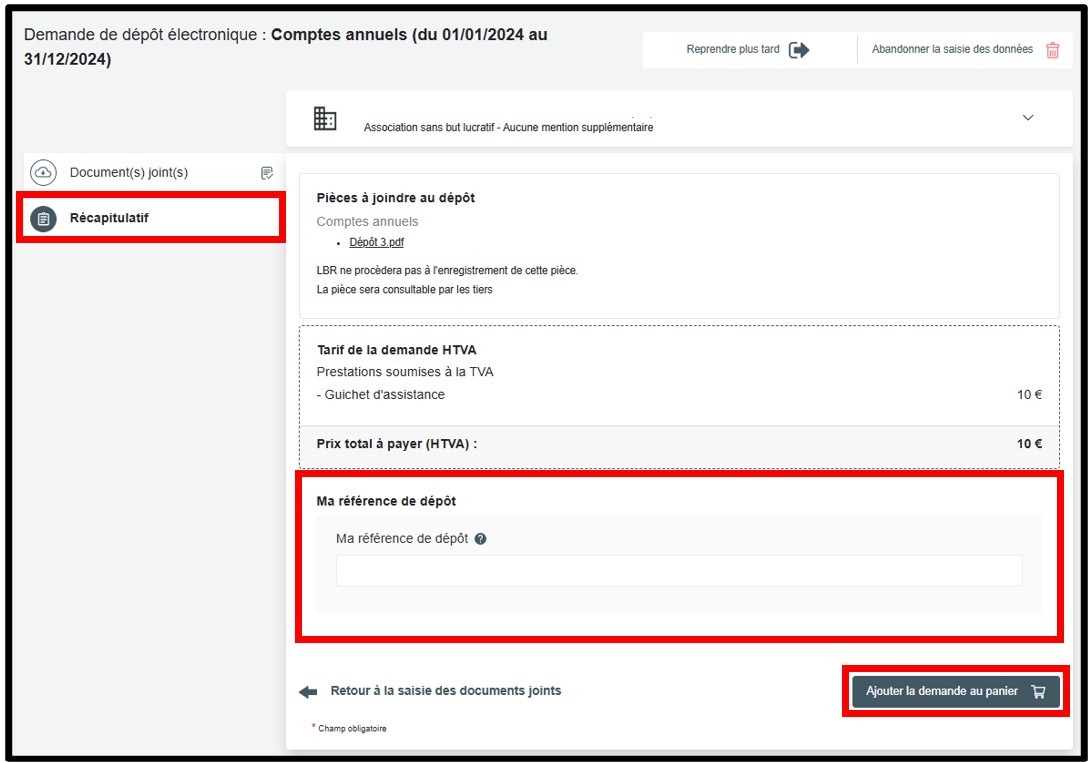Expand the Association sans but lucratif panel
Image resolution: width=1090 pixels, height=763 pixels.
click(x=508, y=127)
